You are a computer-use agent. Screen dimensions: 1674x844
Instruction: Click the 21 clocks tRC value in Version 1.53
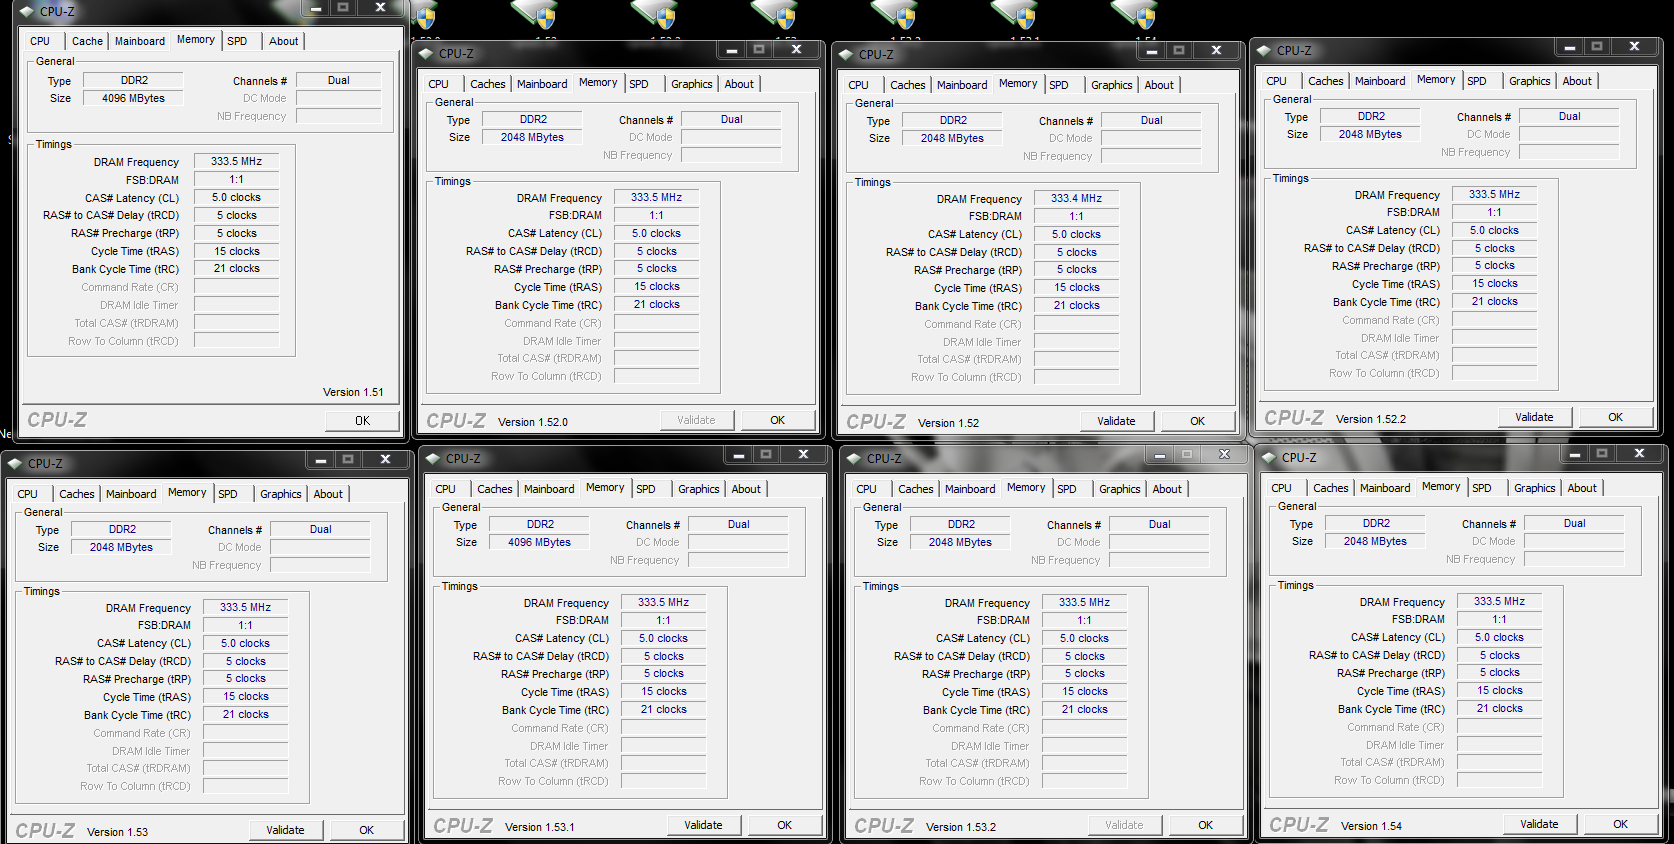coord(246,714)
